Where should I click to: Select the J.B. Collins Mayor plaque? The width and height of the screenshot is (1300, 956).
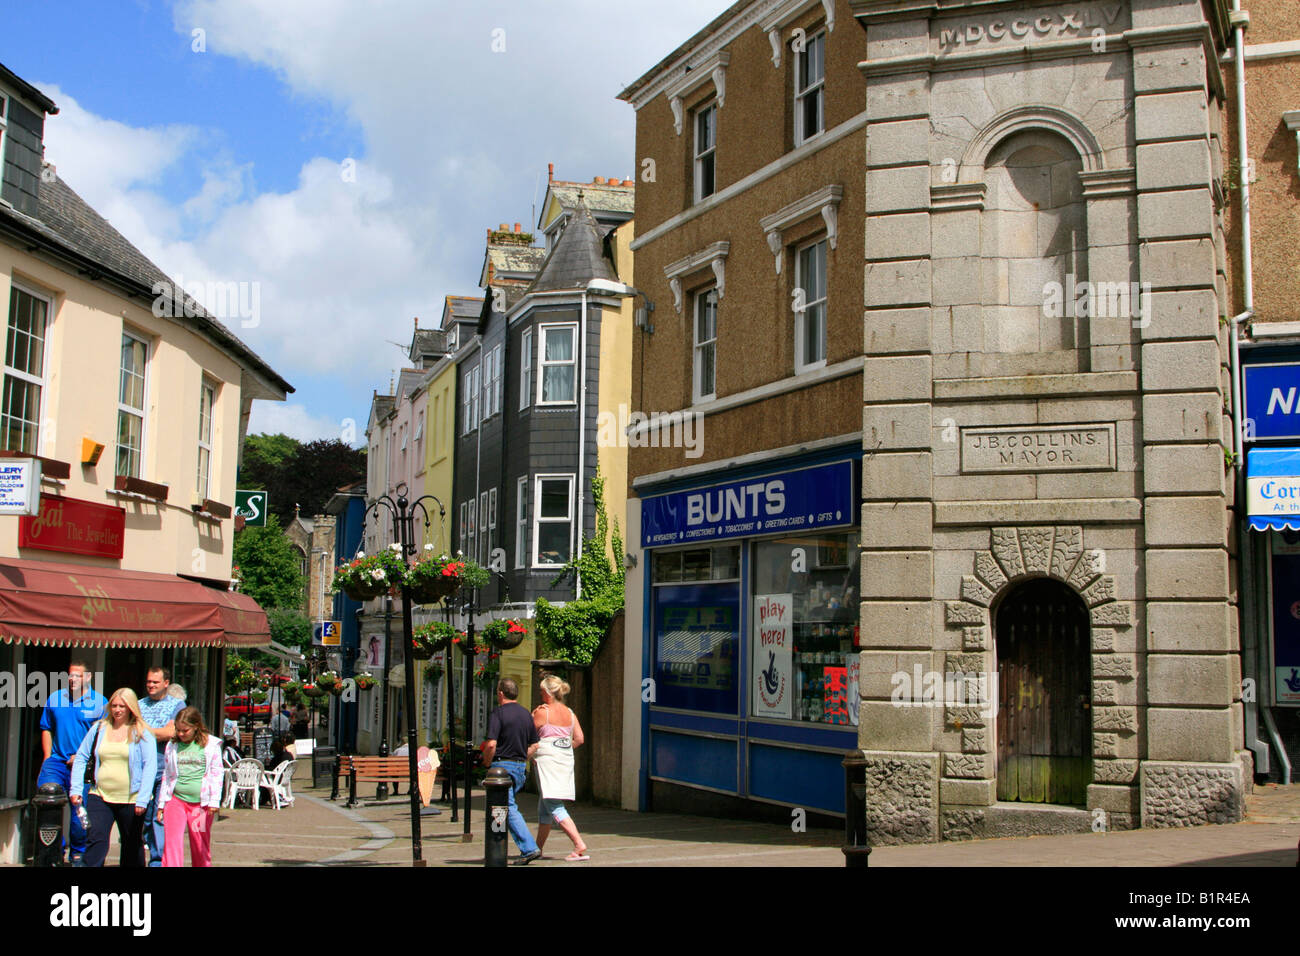[x=1037, y=448]
